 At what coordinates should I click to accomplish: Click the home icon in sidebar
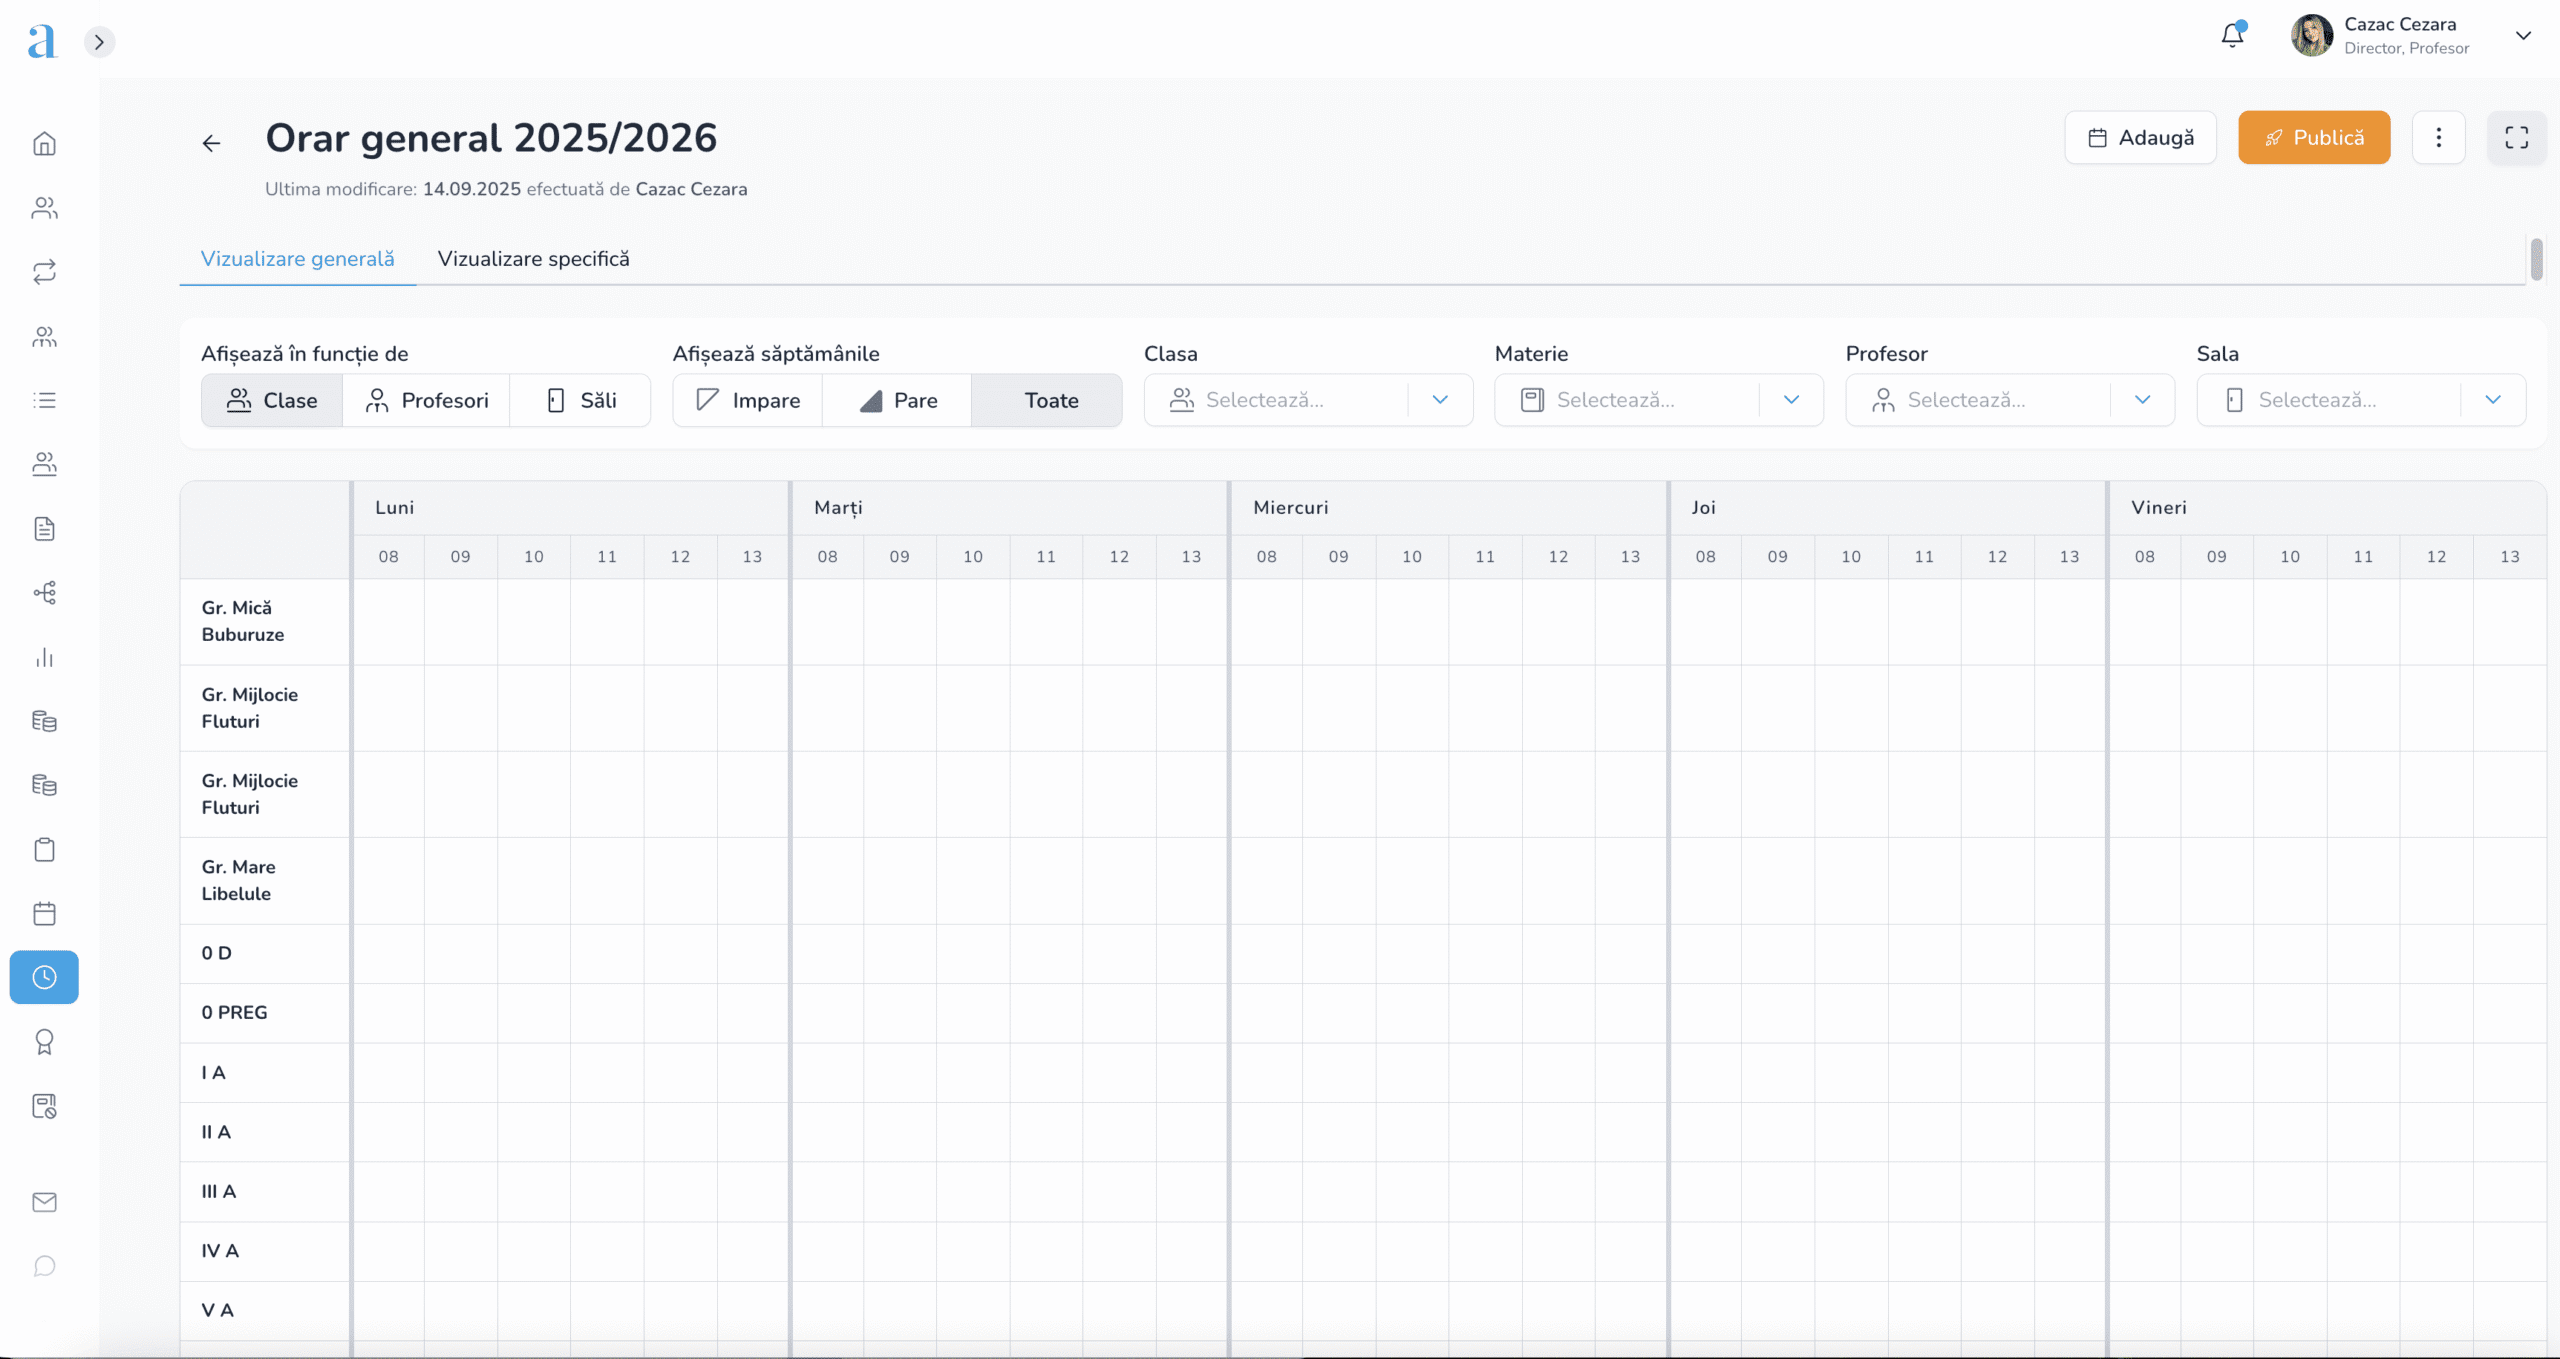tap(44, 144)
